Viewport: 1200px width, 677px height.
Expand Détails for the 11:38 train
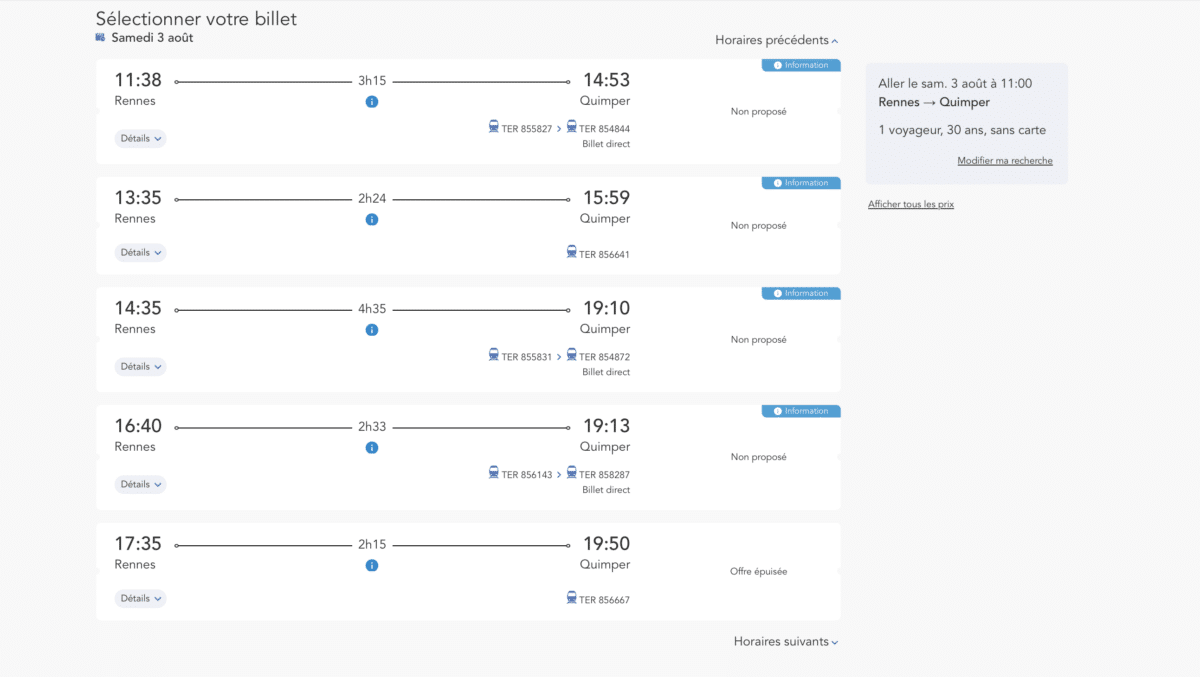tap(140, 139)
